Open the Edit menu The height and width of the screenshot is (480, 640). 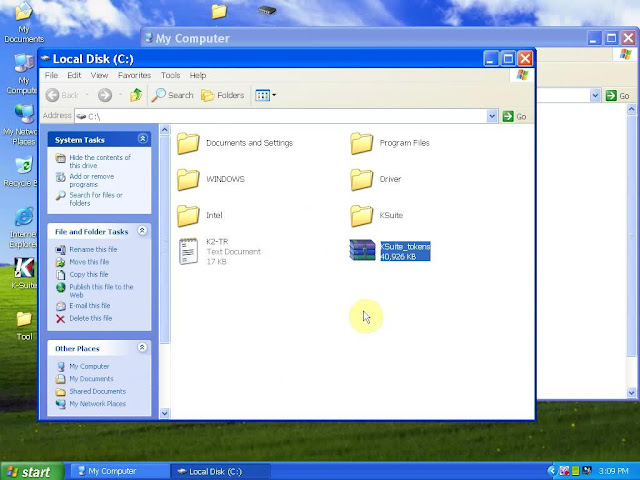point(74,75)
